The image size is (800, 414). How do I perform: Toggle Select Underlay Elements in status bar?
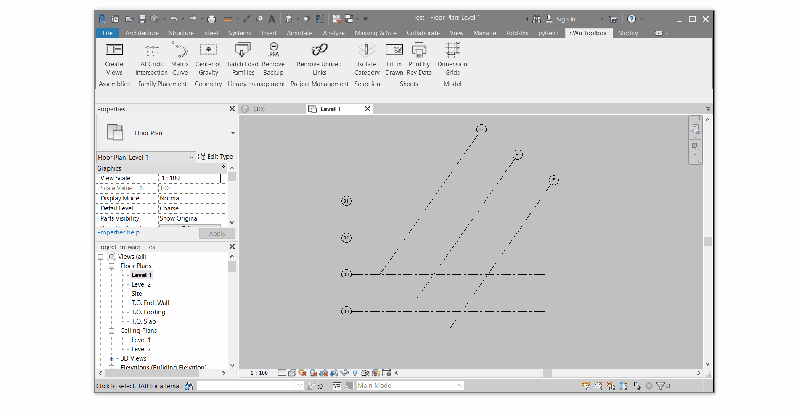pyautogui.click(x=599, y=386)
